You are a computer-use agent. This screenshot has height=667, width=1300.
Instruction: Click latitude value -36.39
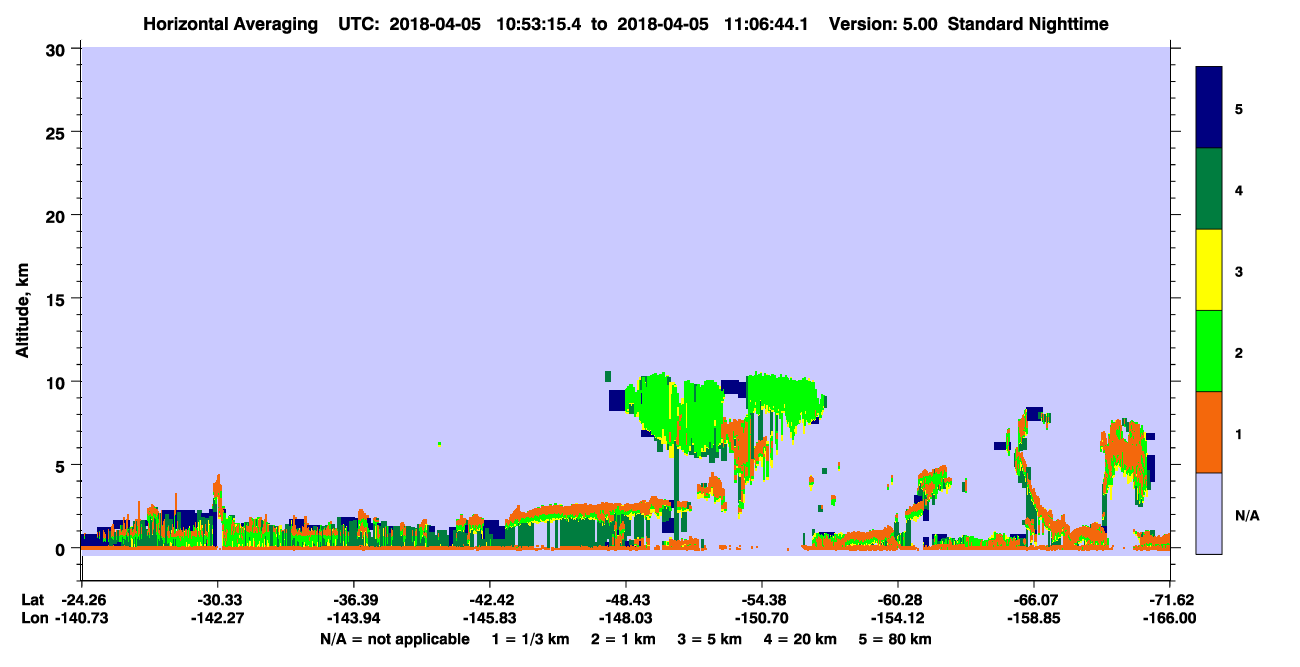(353, 600)
